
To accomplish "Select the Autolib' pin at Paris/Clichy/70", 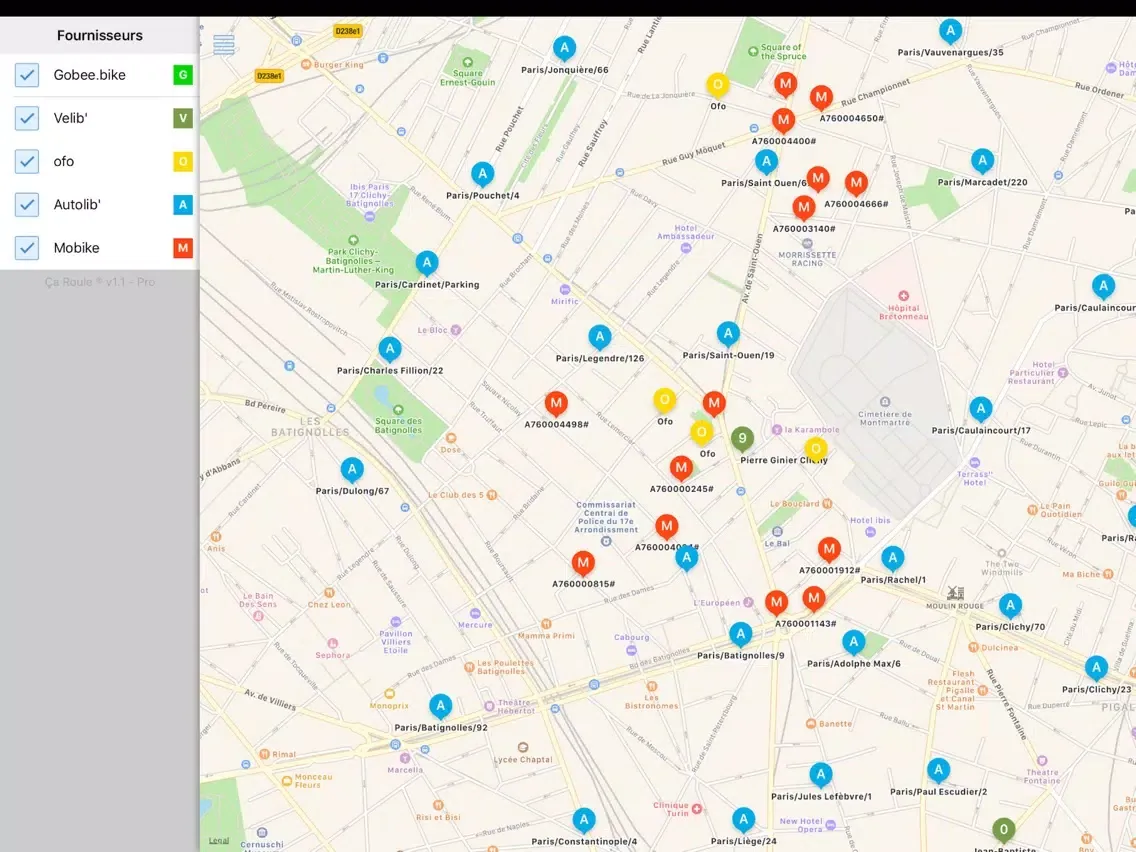I will tap(1010, 605).
